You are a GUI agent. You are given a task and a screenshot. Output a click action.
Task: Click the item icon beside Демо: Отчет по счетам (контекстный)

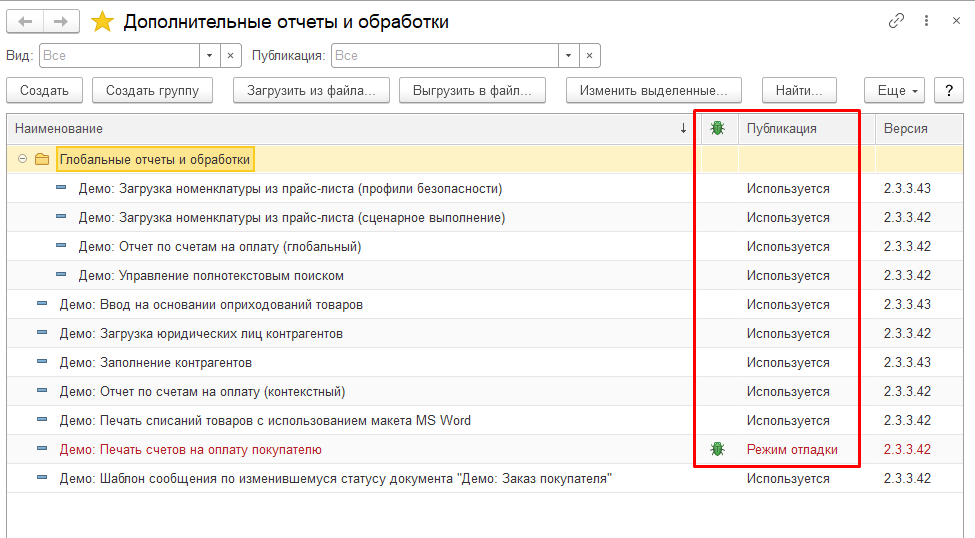tap(42, 391)
